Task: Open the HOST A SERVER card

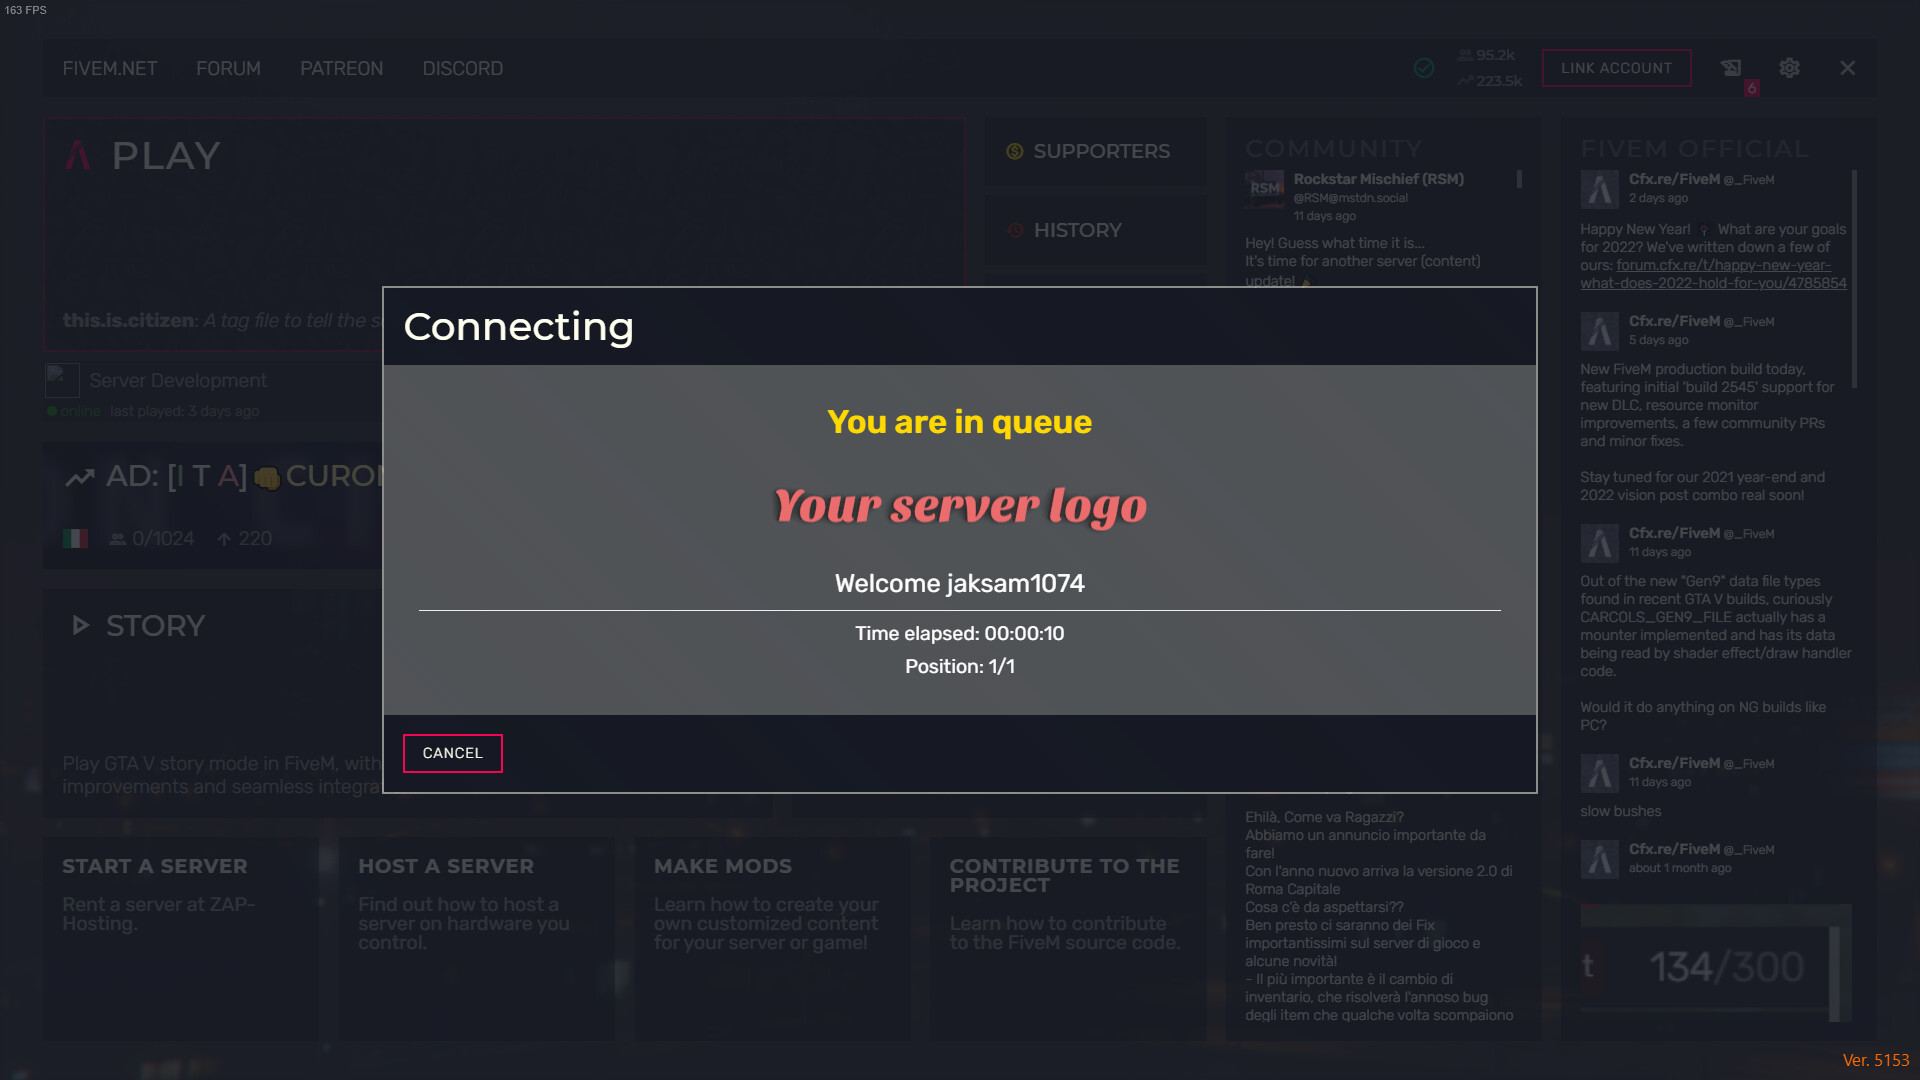Action: click(475, 939)
